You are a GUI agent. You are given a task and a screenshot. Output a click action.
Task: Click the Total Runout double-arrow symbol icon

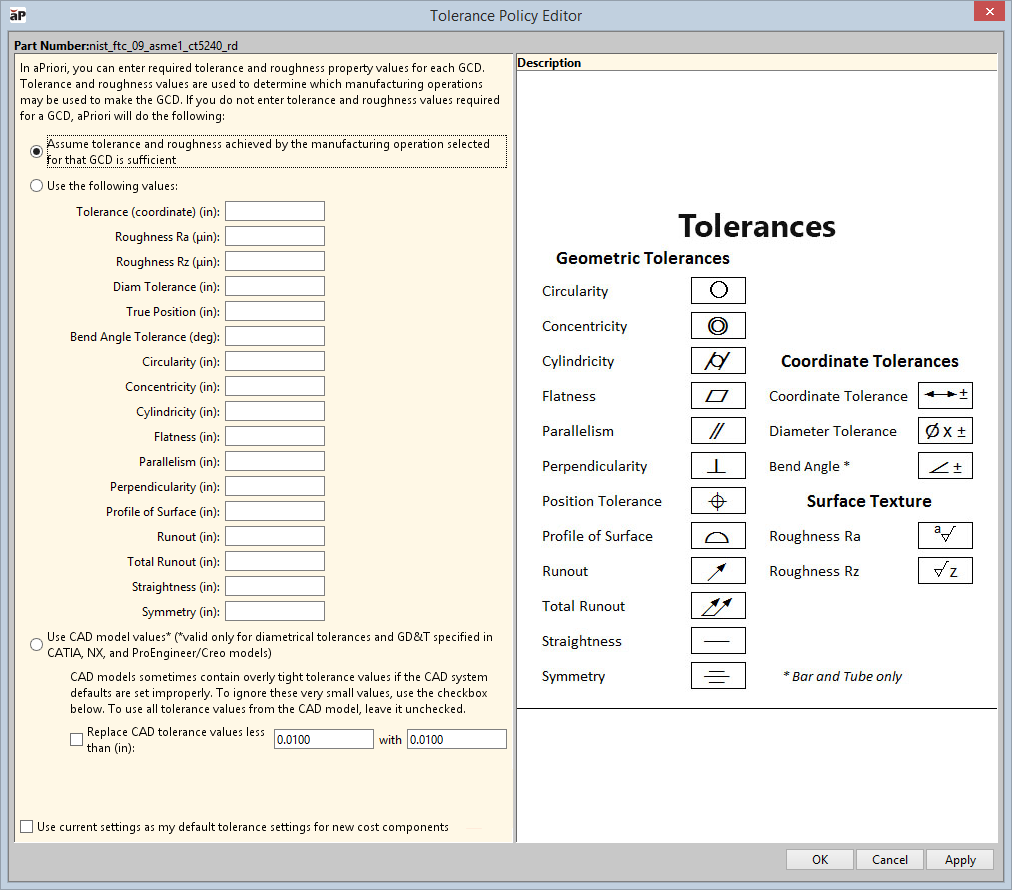click(x=718, y=605)
